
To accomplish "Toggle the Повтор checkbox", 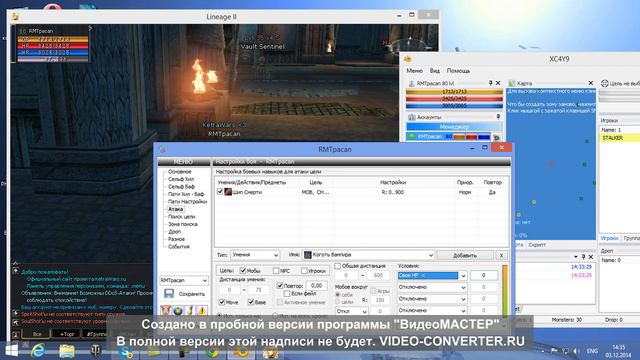I will click(x=280, y=286).
